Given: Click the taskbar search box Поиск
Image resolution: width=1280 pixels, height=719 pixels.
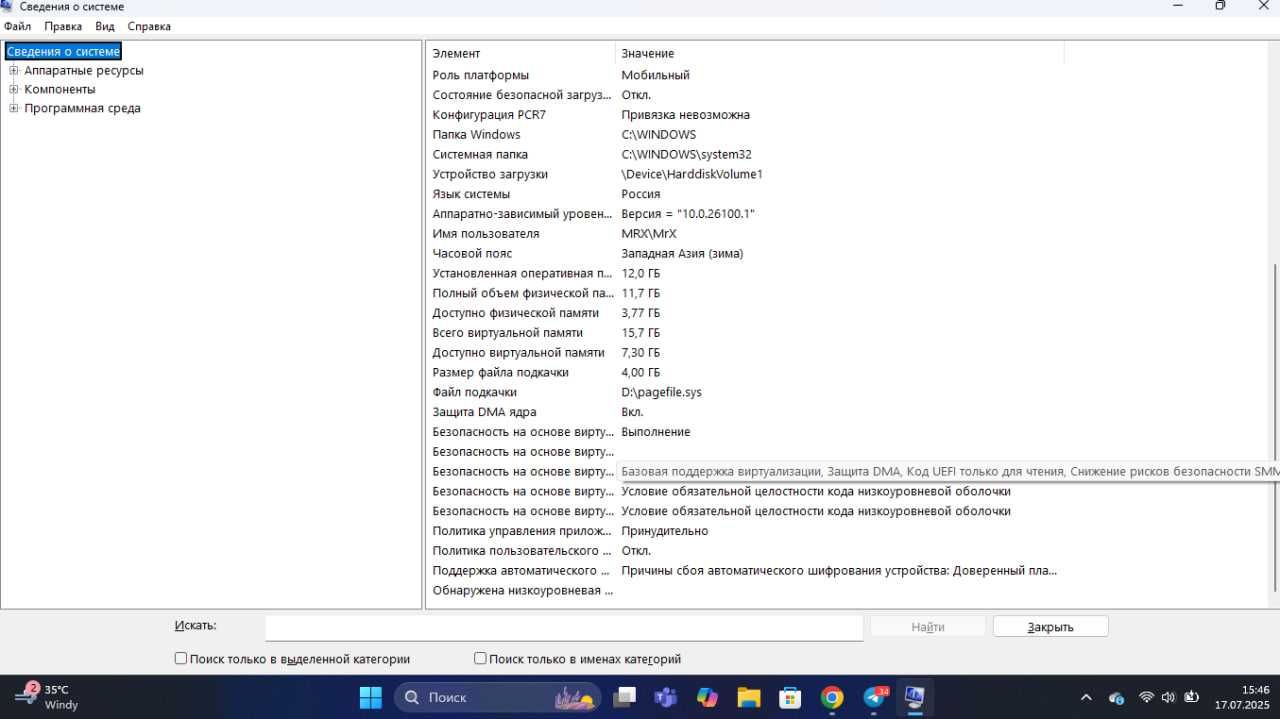Looking at the screenshot, I should click(498, 697).
